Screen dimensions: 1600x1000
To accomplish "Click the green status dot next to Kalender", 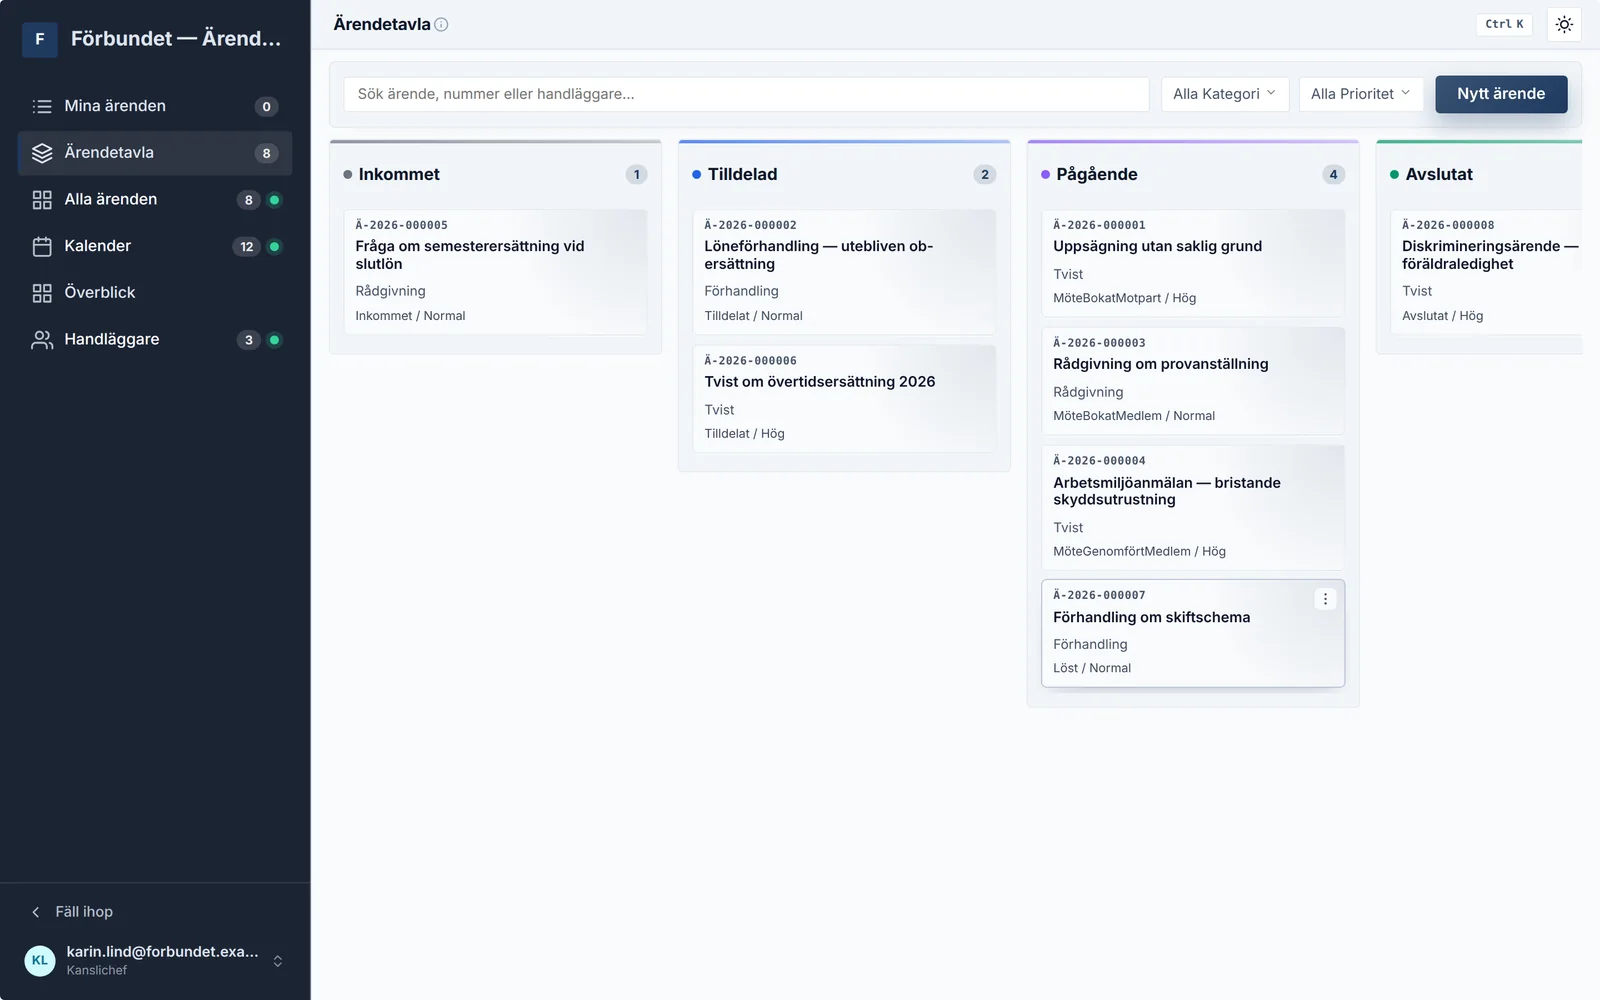I will point(274,246).
